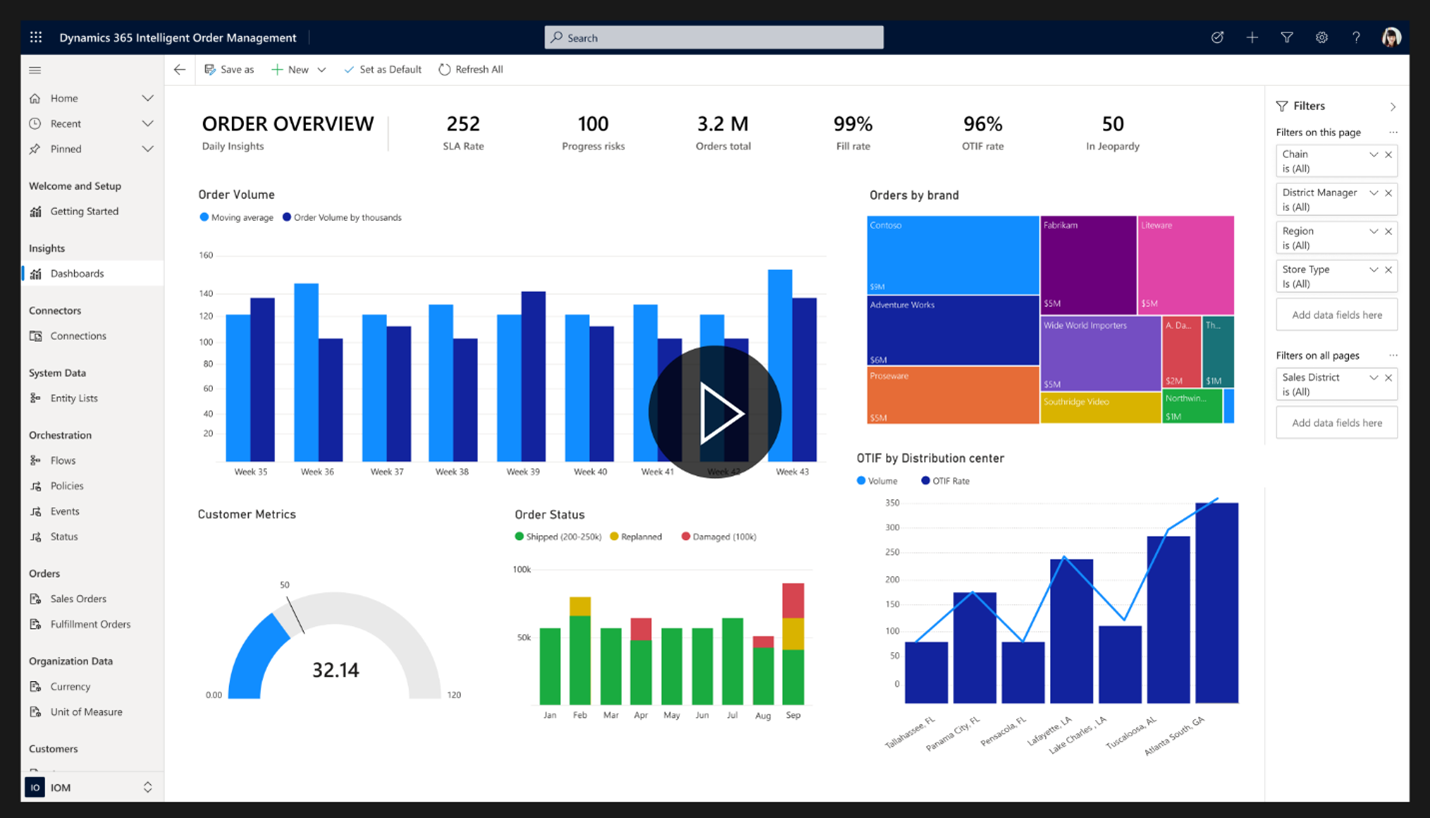
Task: Expand the Recent section in sidebar
Action: tap(147, 123)
